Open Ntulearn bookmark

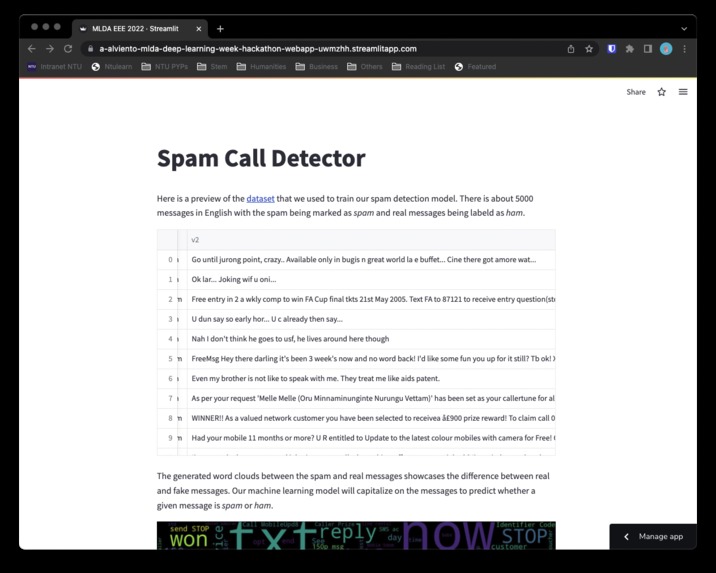[112, 67]
